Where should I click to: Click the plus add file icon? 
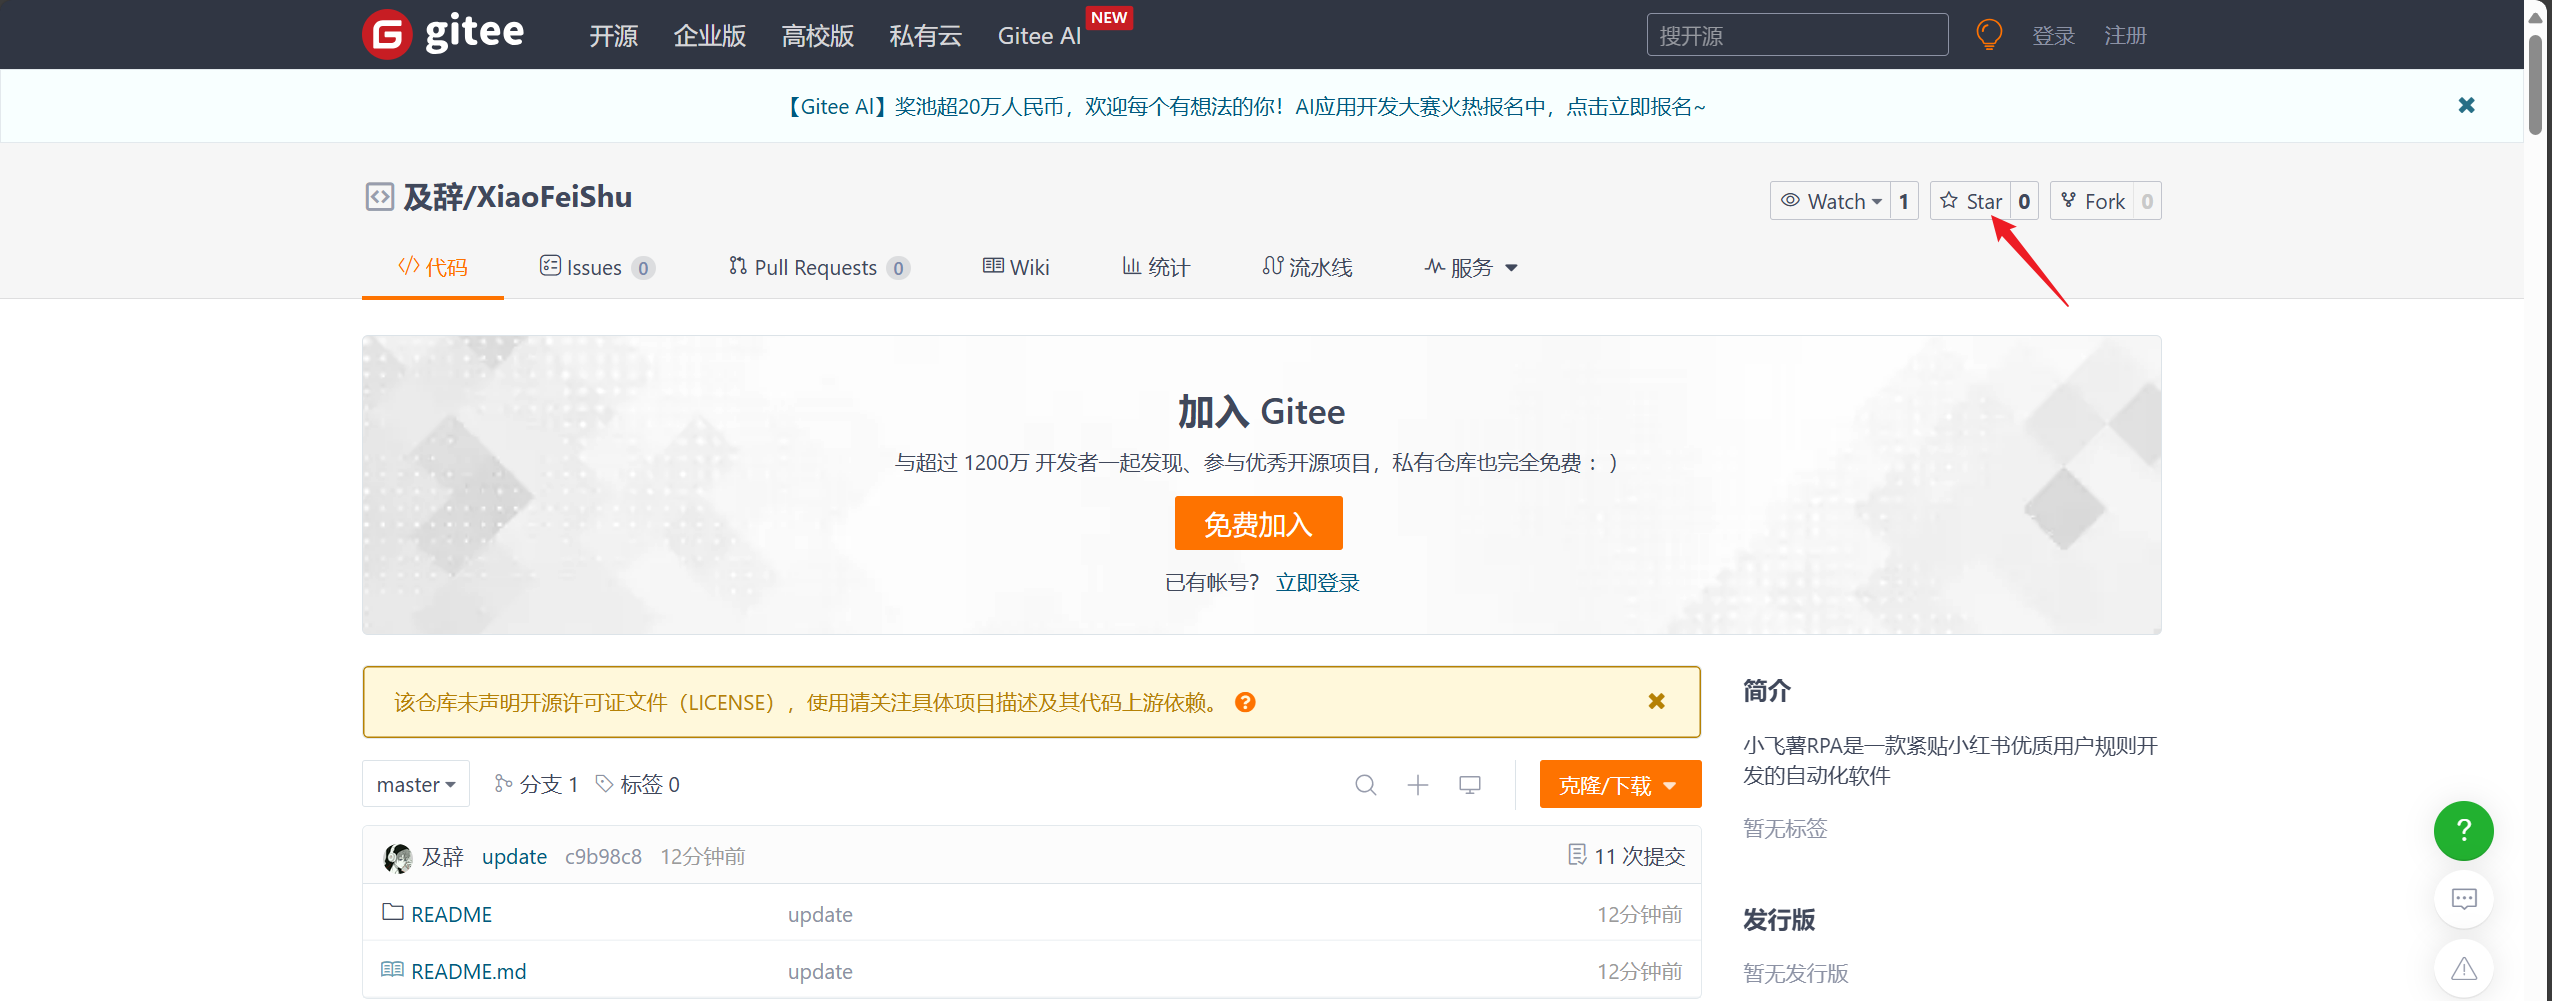point(1418,785)
